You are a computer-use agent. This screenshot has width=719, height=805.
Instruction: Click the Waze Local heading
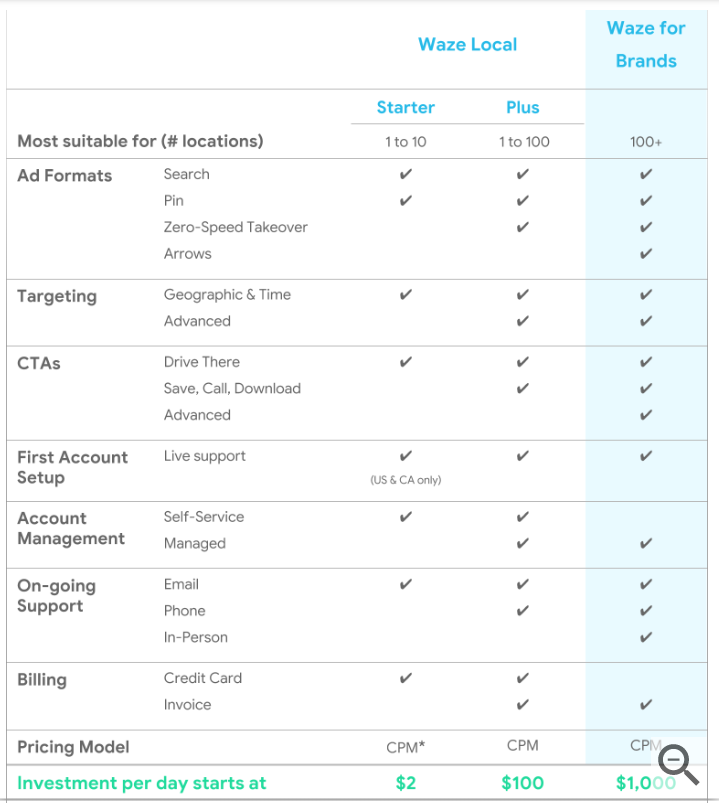467,45
